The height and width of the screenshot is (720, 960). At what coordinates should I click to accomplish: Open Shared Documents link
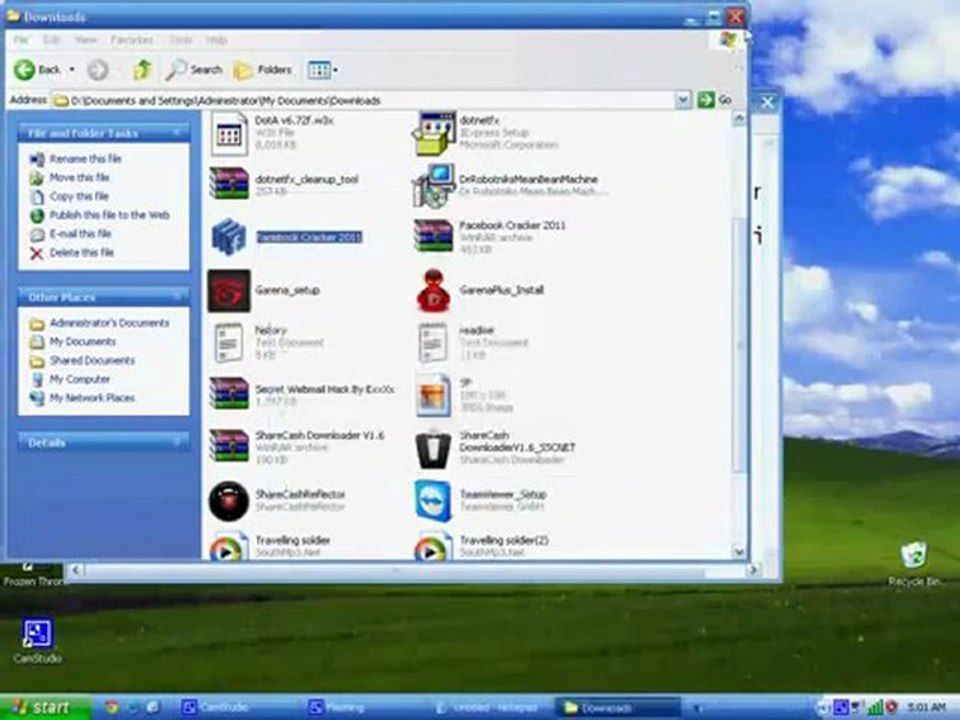[x=92, y=361]
